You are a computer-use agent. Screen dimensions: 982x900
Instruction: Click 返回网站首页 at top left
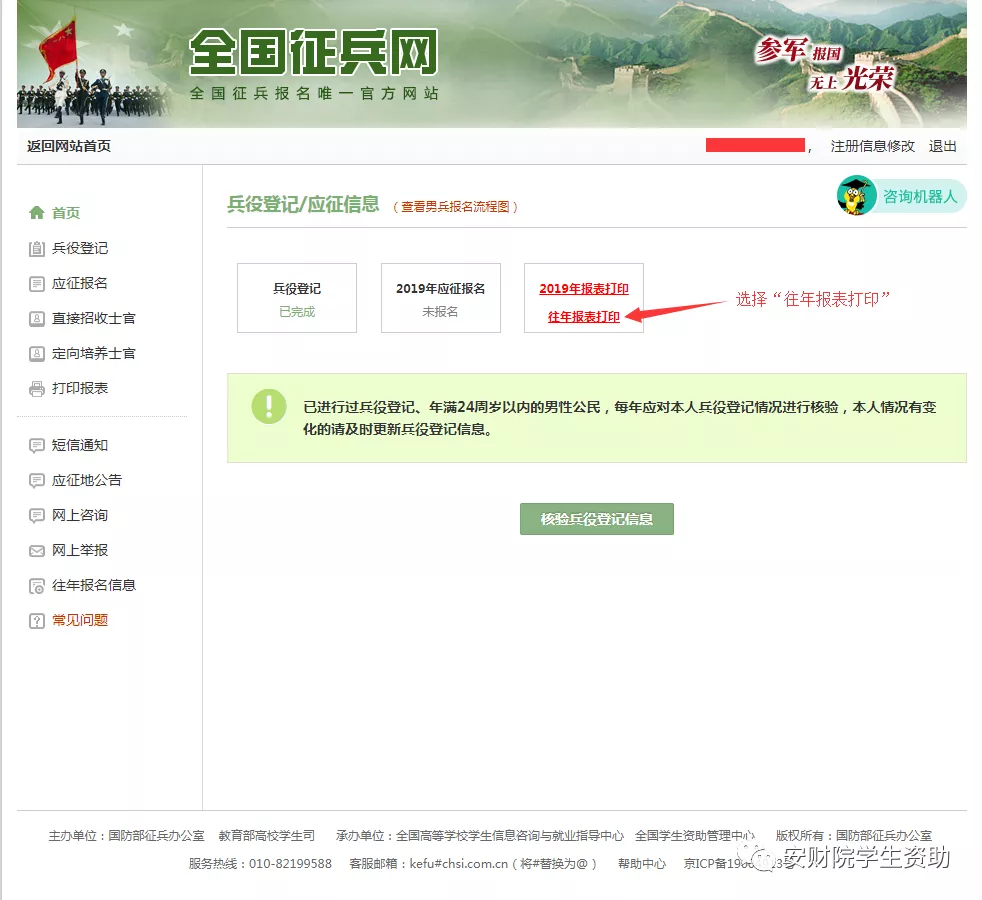pos(69,146)
